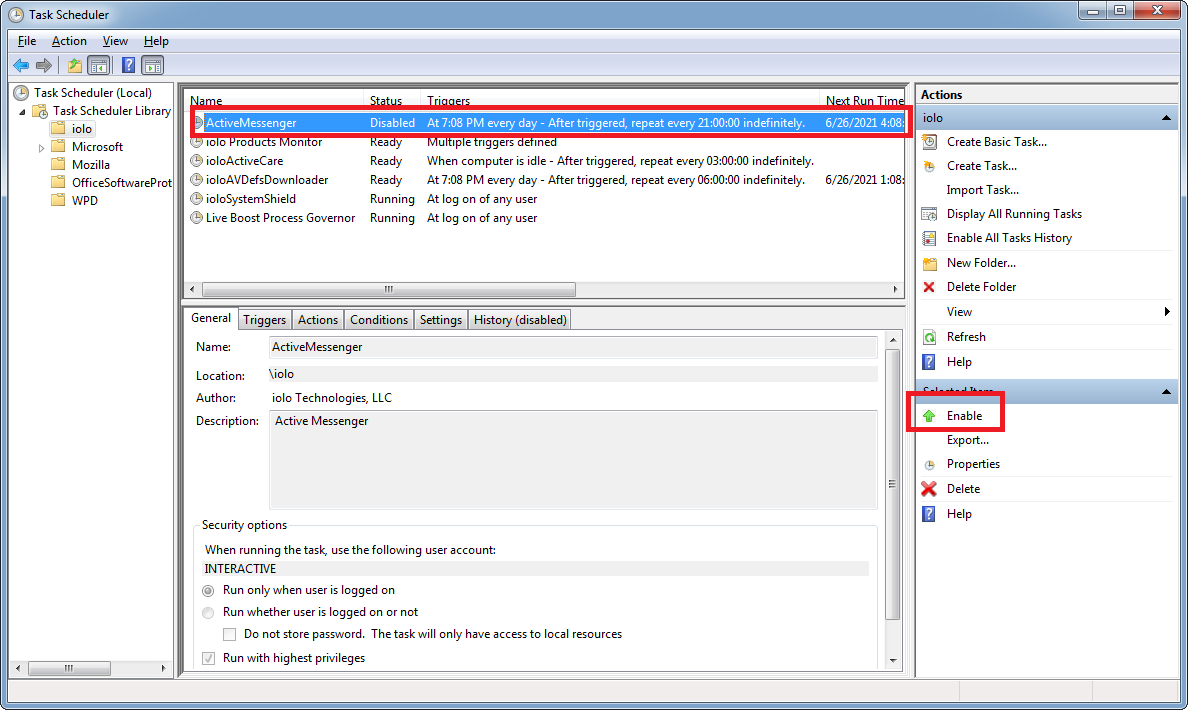This screenshot has width=1188, height=710.
Task: Select Run whether user is logged on radio button
Action: (x=208, y=612)
